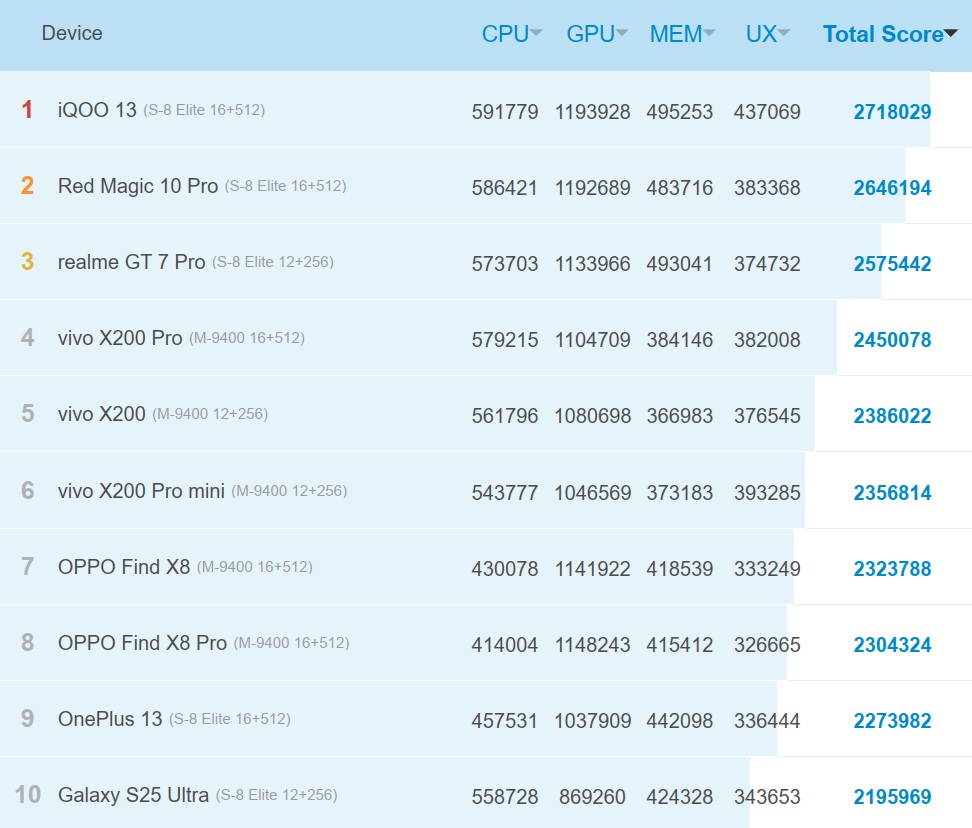The height and width of the screenshot is (828, 972).
Task: Click the Total Score sort arrow
Action: [951, 34]
